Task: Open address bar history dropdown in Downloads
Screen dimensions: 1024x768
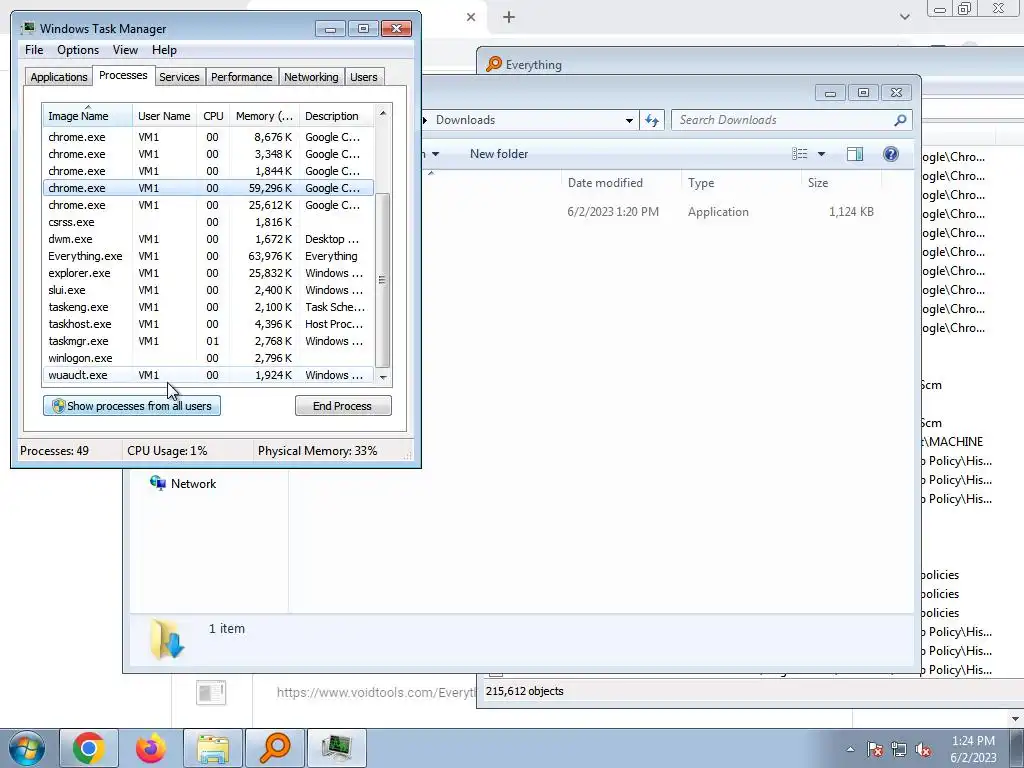Action: 629,120
